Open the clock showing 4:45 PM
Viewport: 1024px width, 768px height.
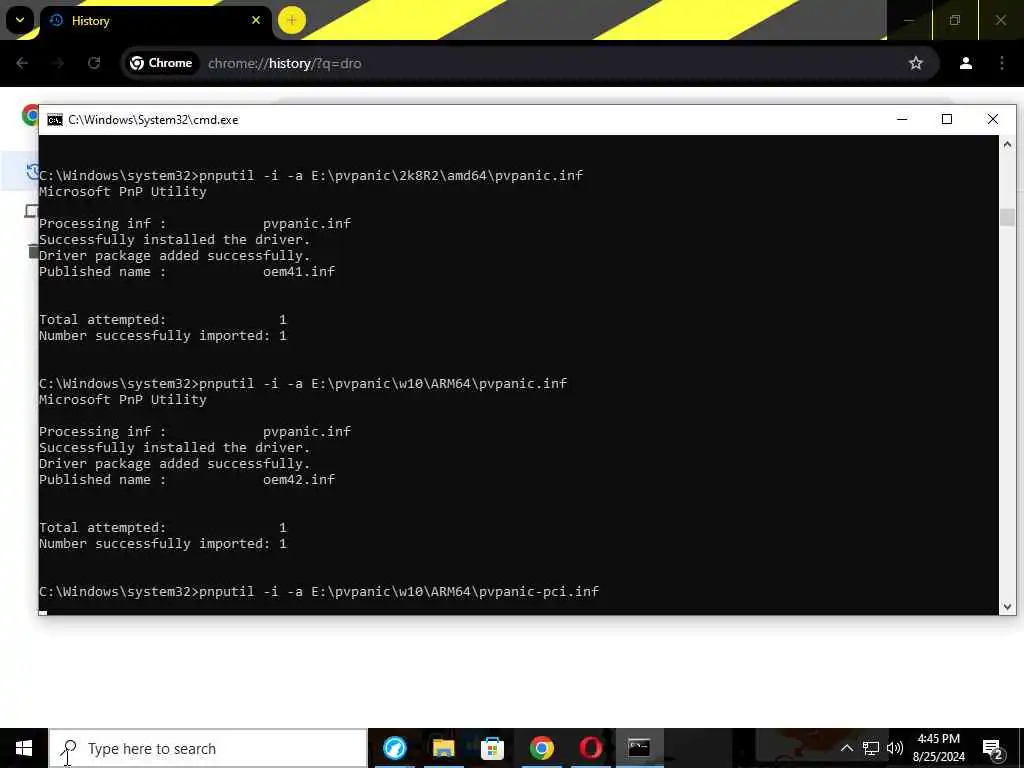[x=938, y=748]
